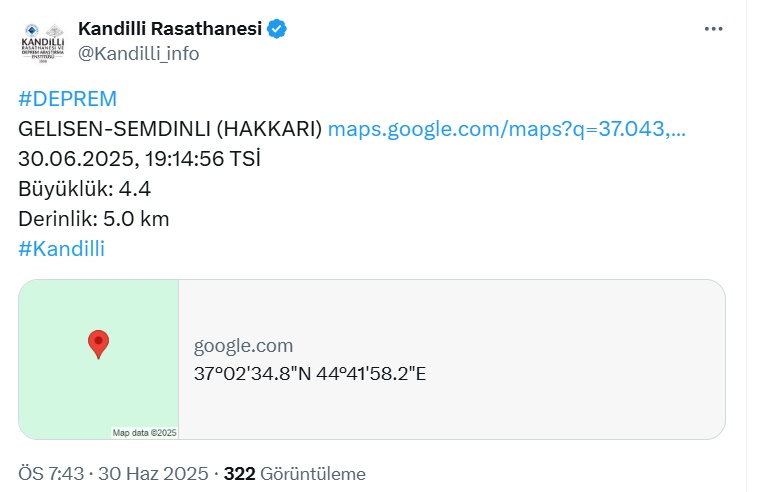
Task: Click the ÖS 7:43 timestamp
Action: (x=51, y=474)
